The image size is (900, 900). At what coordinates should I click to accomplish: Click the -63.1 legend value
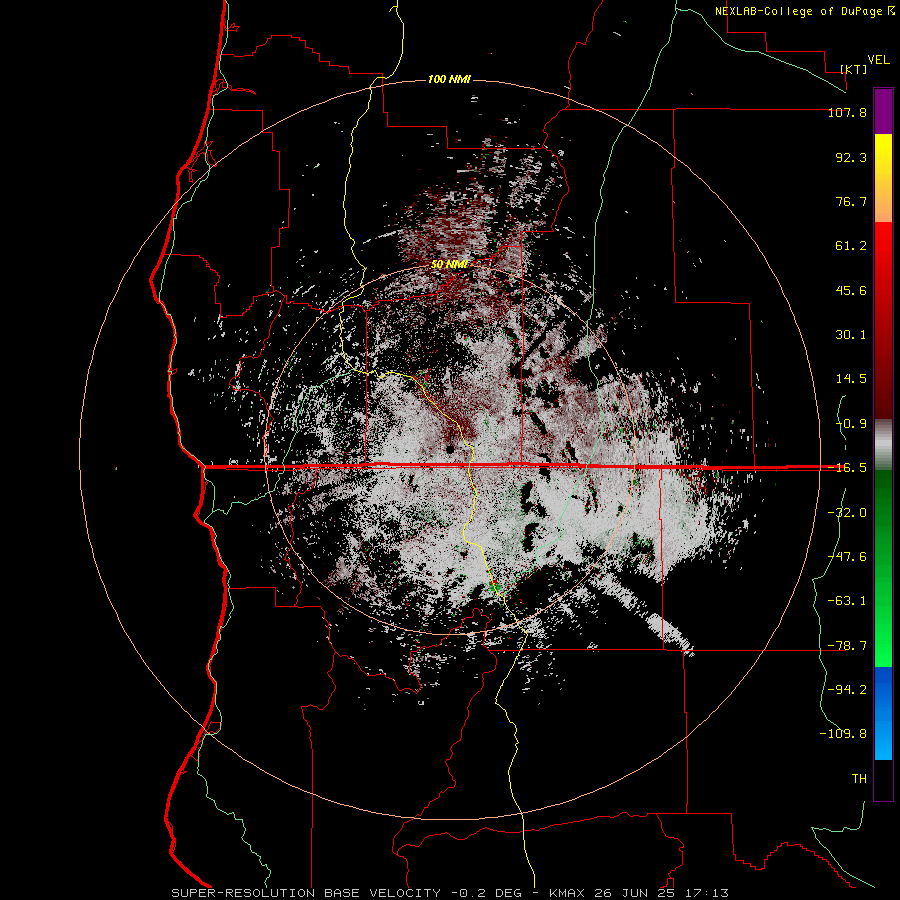coord(847,601)
